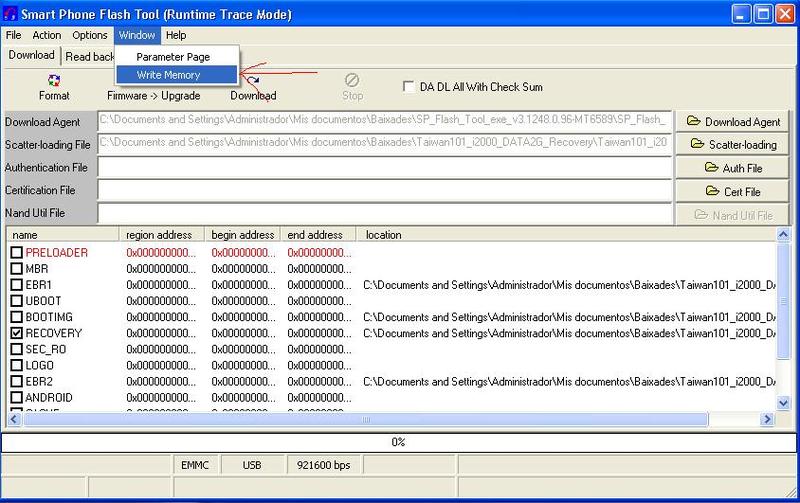The width and height of the screenshot is (800, 503).
Task: Sort by begin address column header
Action: [242, 235]
